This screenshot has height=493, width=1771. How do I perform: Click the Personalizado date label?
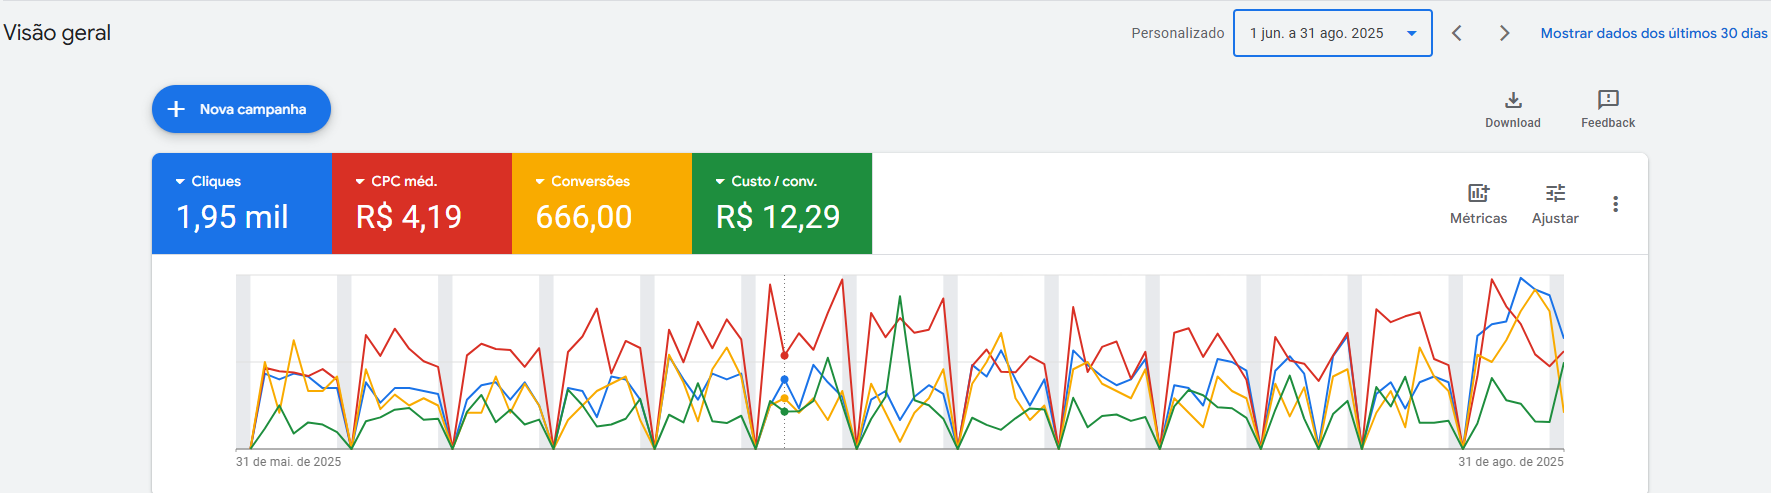(x=1177, y=33)
